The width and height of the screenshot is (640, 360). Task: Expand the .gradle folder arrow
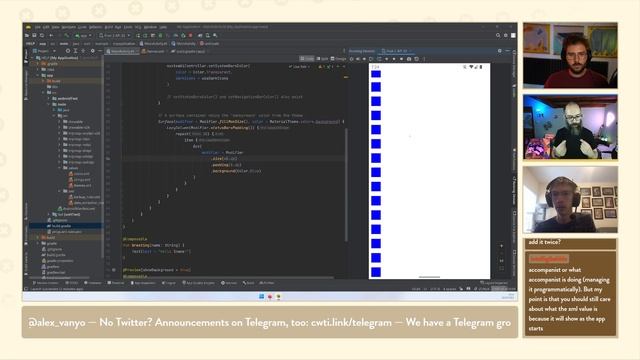click(38, 64)
